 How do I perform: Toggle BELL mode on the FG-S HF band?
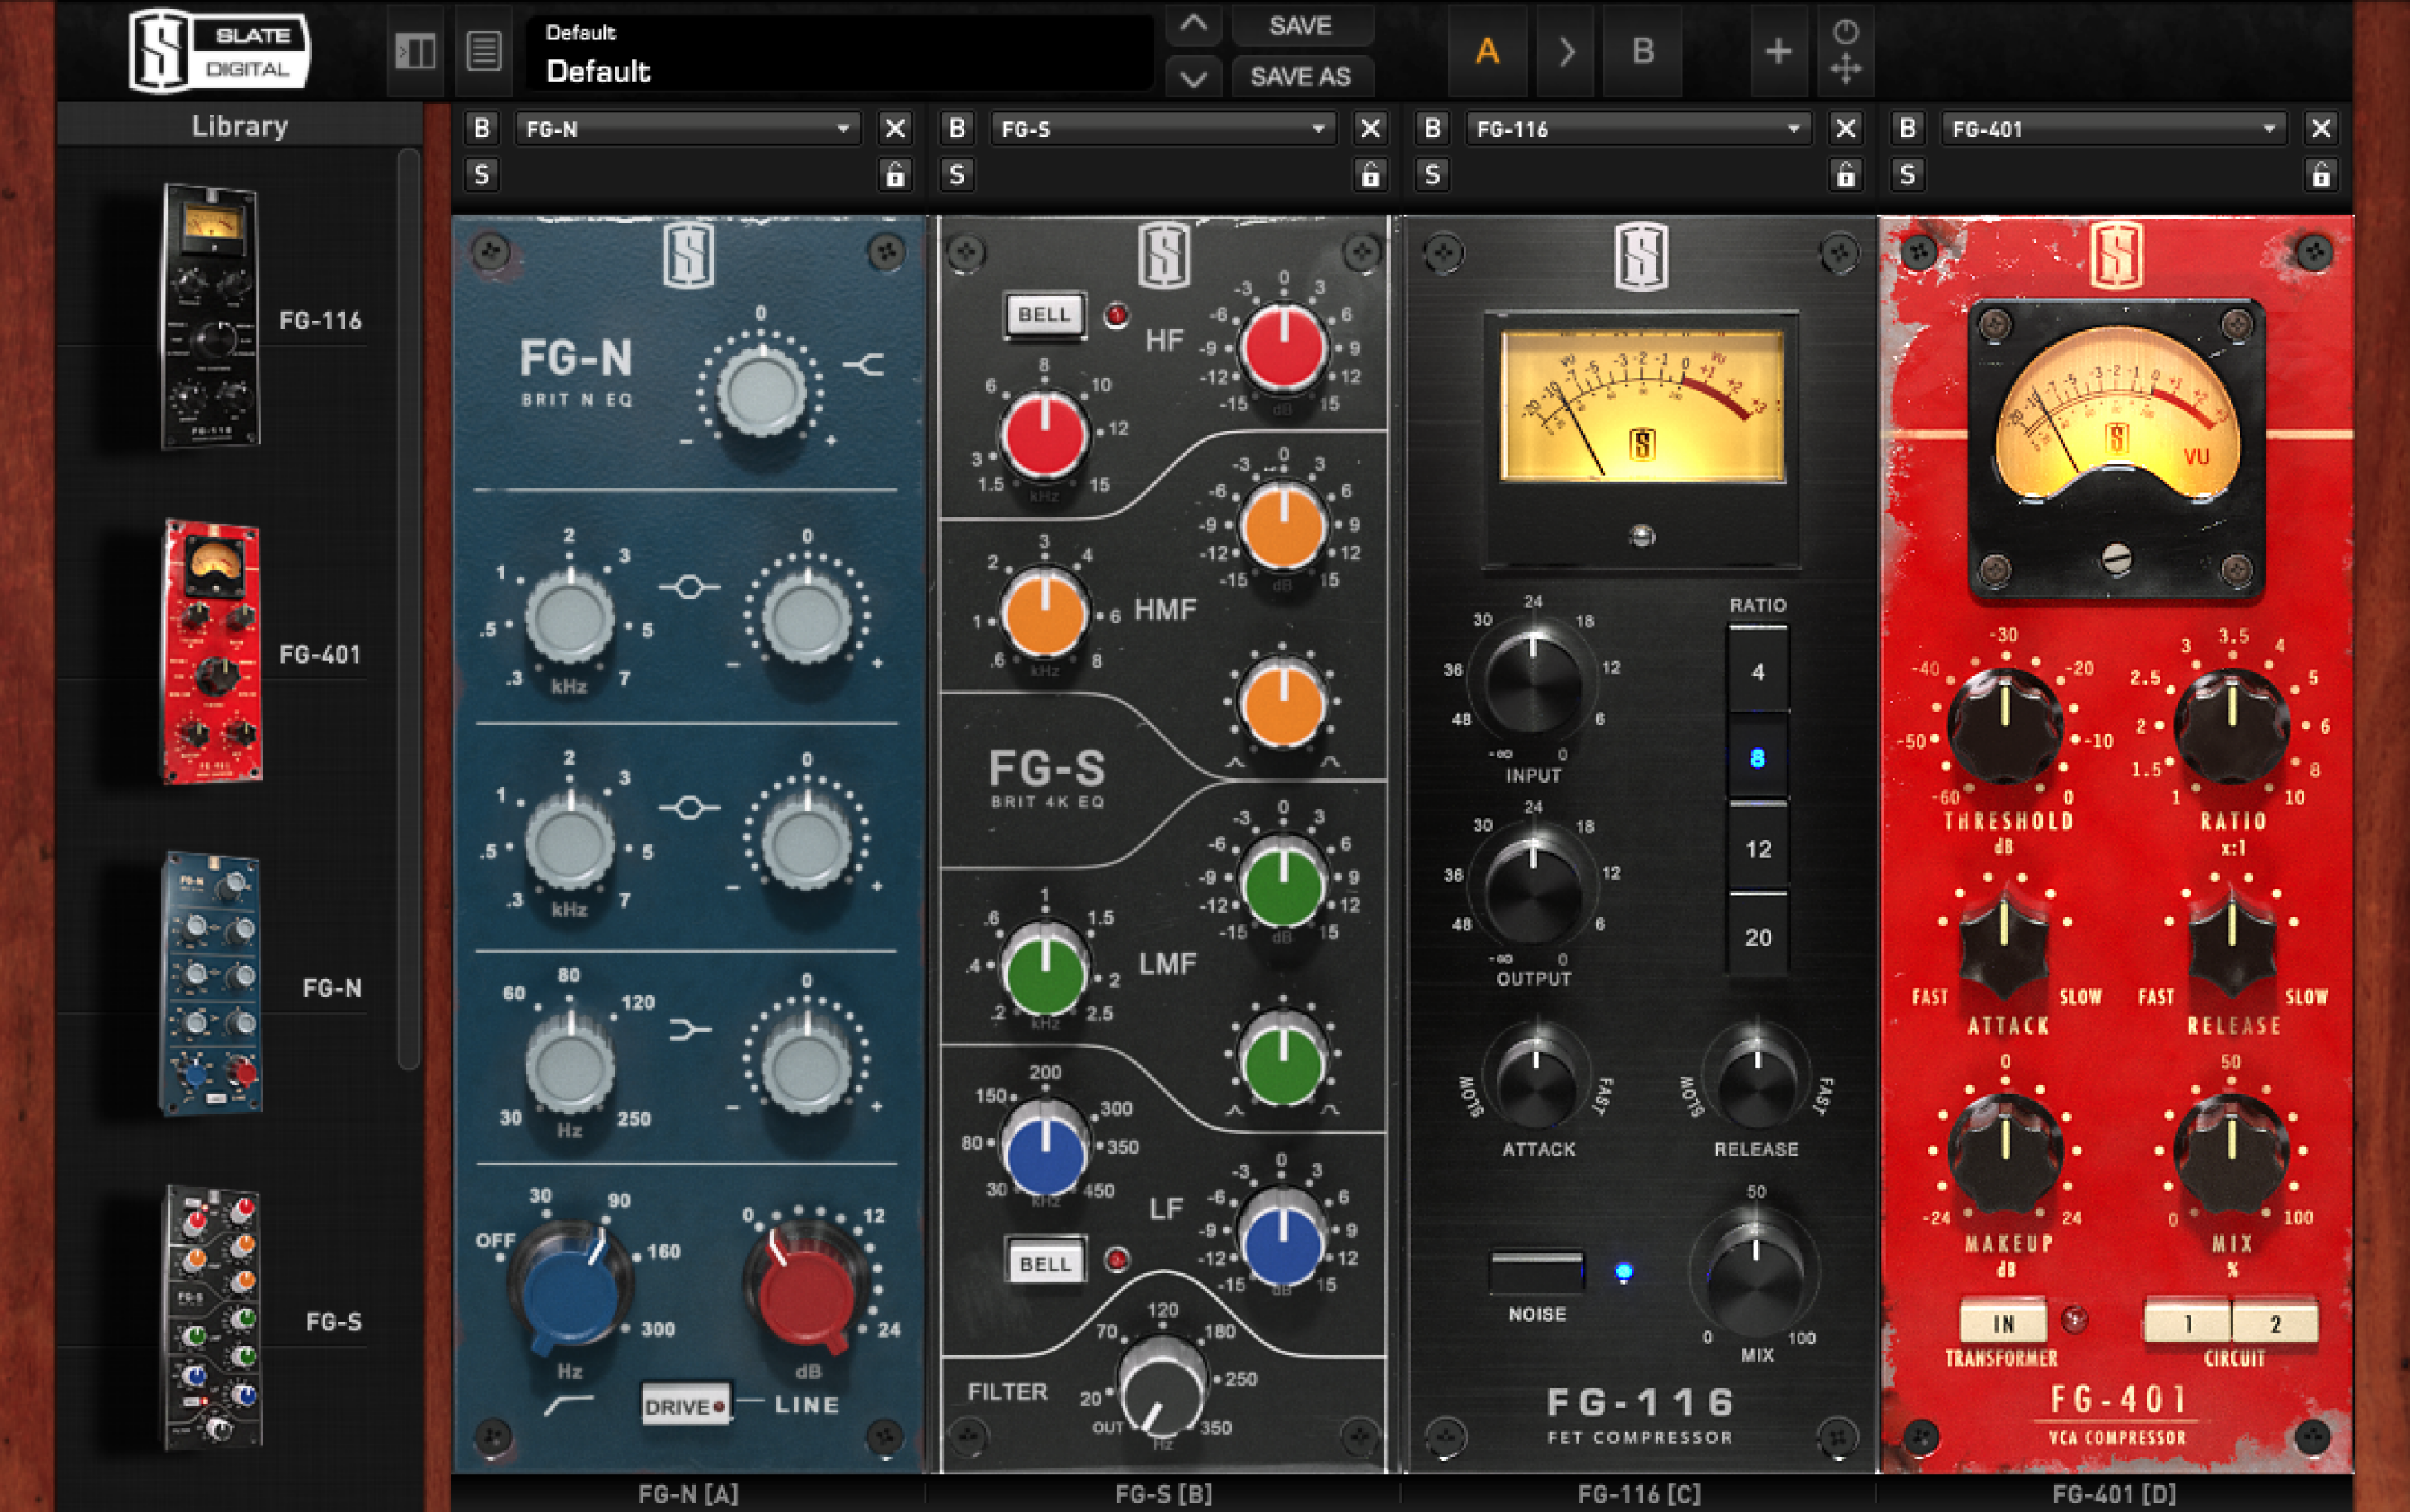[1044, 313]
